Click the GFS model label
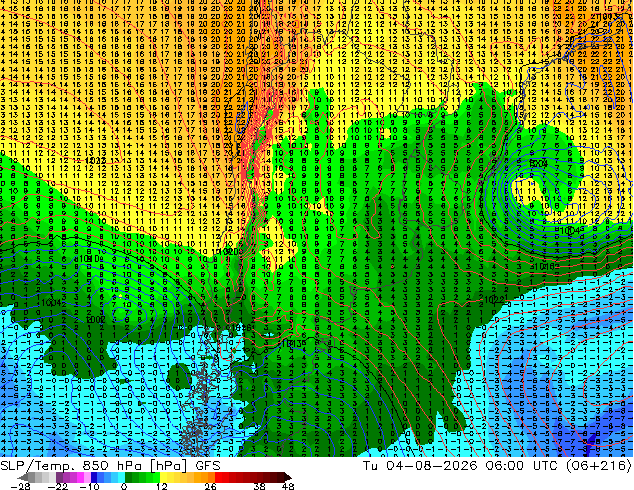The width and height of the screenshot is (634, 490). [x=208, y=466]
